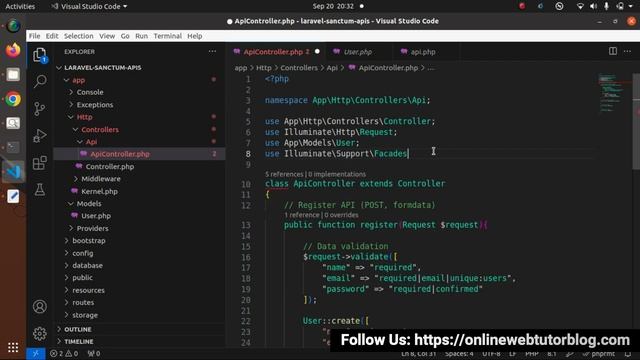Collapse the Http folder

pos(84,117)
